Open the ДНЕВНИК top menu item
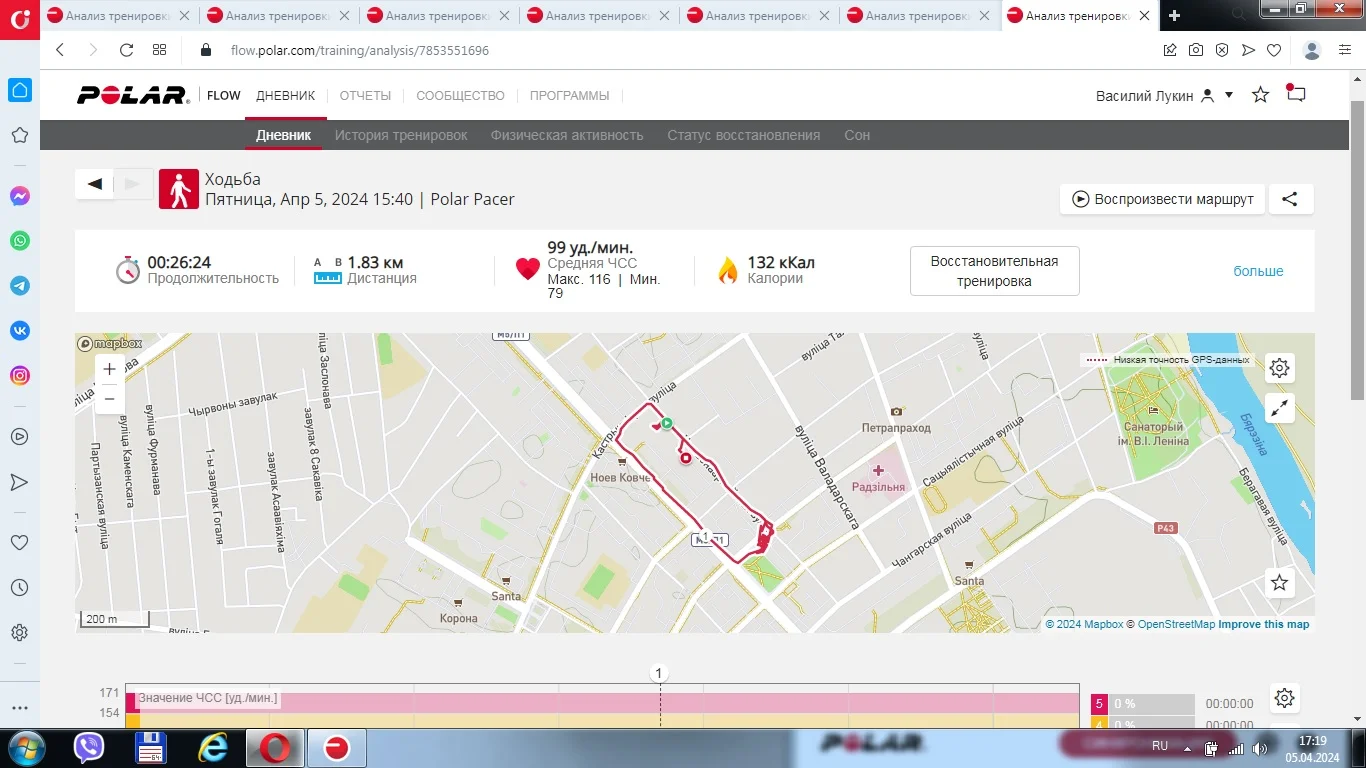The width and height of the screenshot is (1366, 768). 285,96
